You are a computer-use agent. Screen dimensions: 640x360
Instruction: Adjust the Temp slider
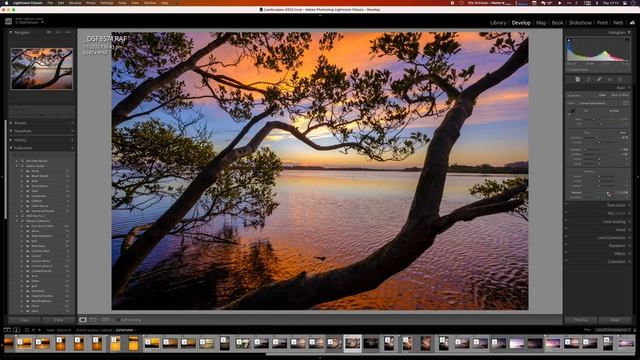point(594,119)
